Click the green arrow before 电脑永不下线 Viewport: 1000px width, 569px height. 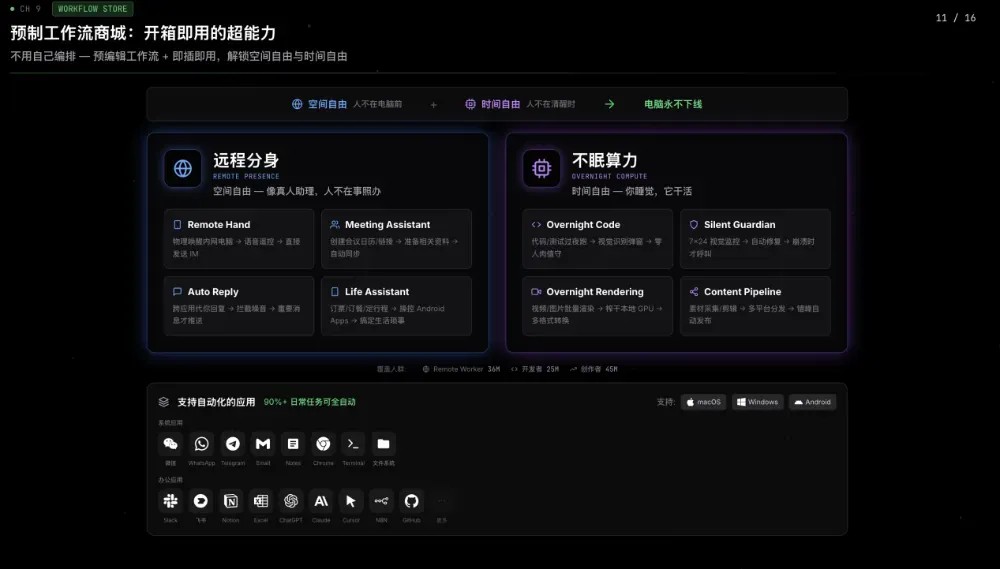pyautogui.click(x=610, y=104)
